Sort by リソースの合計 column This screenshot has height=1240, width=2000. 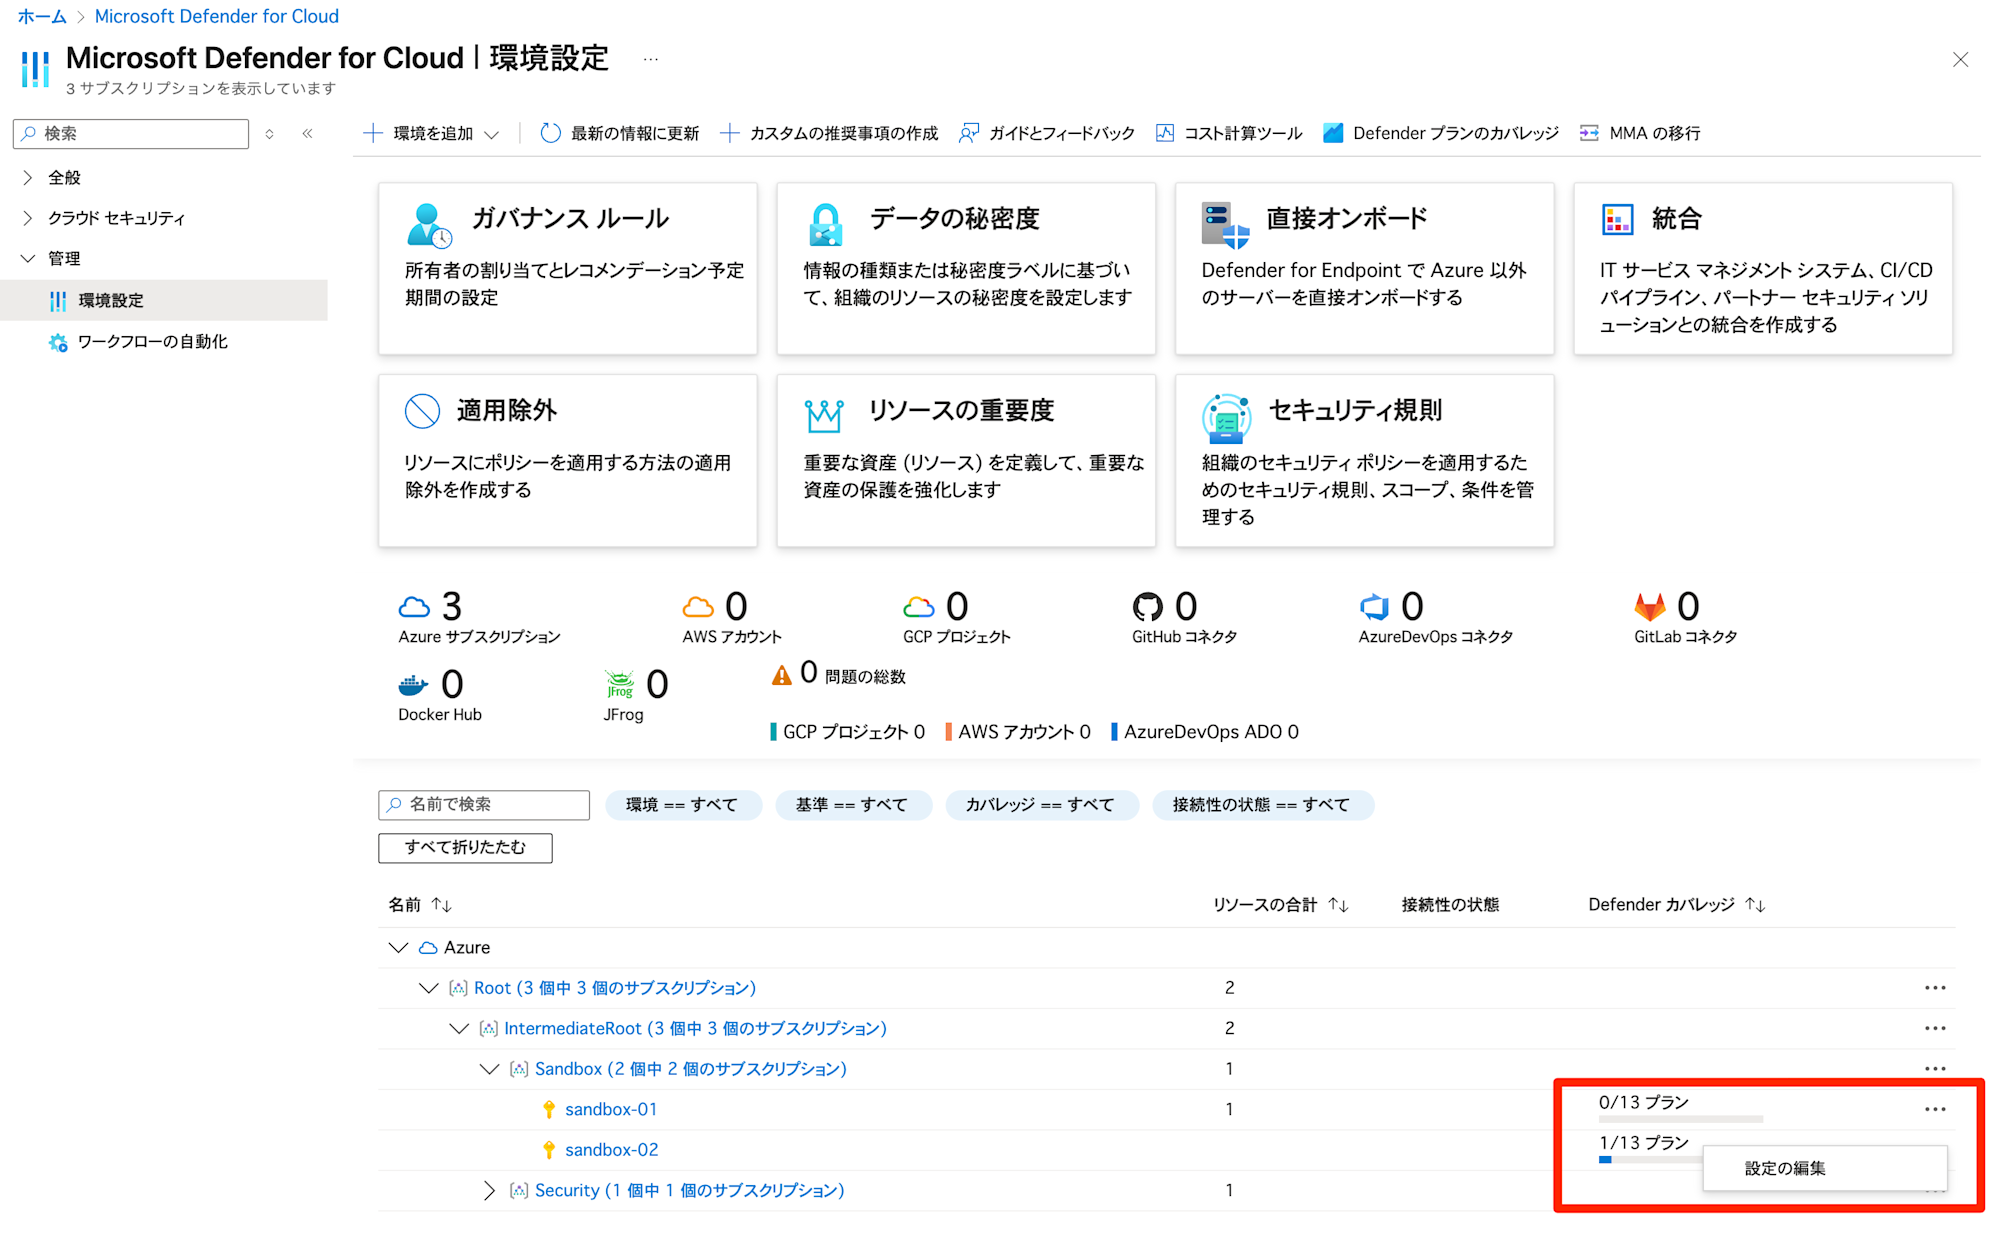(x=1281, y=905)
